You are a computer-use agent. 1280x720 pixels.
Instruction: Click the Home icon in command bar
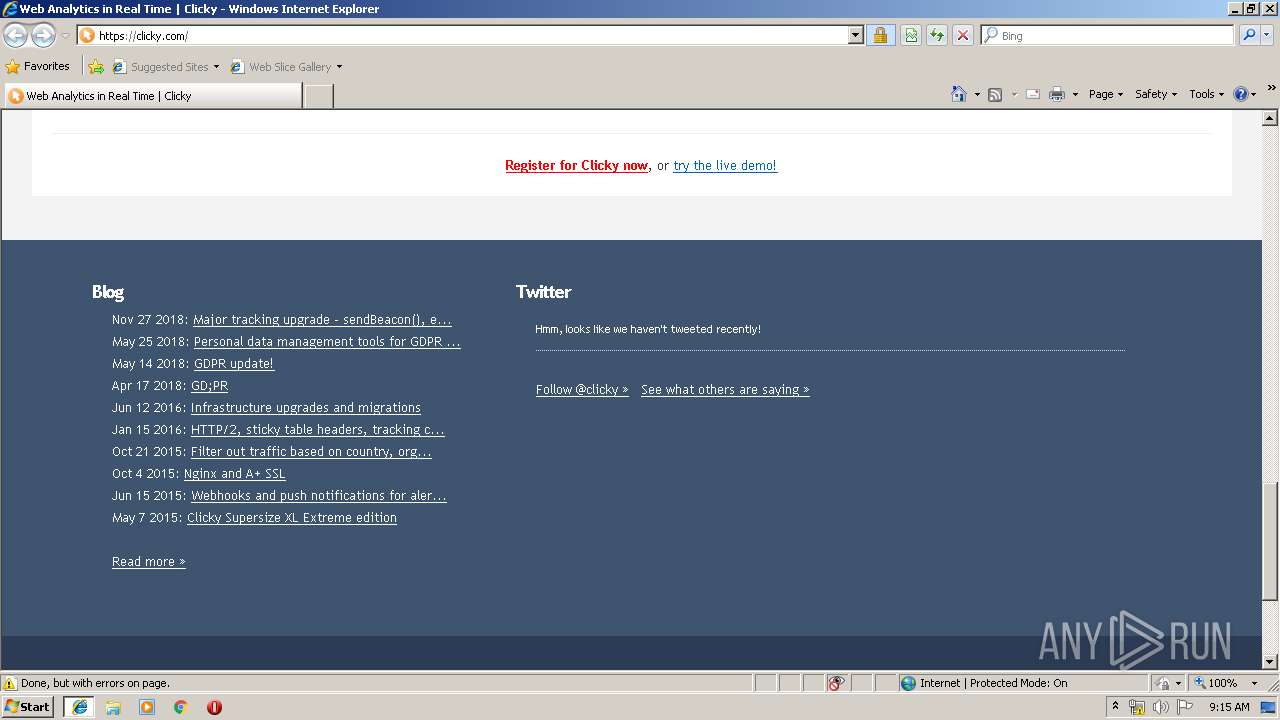(959, 94)
